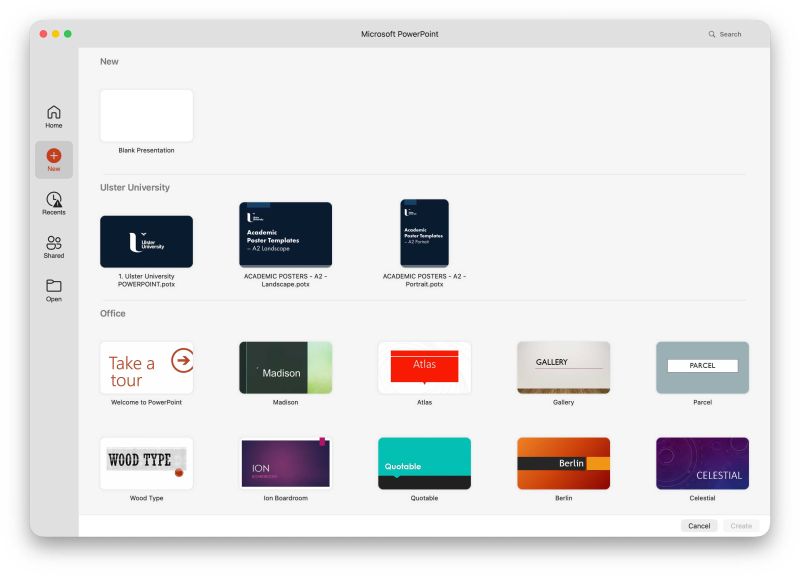This screenshot has width=800, height=576.
Task: Open the Home section in sidebar
Action: [54, 117]
